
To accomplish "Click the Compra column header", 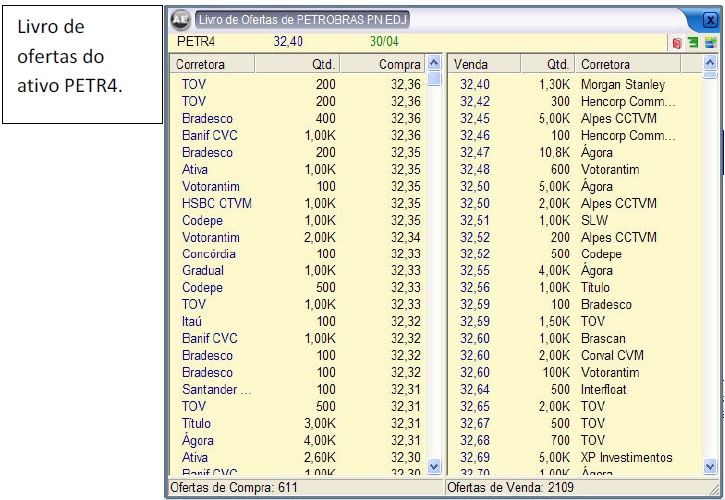I will [x=383, y=64].
